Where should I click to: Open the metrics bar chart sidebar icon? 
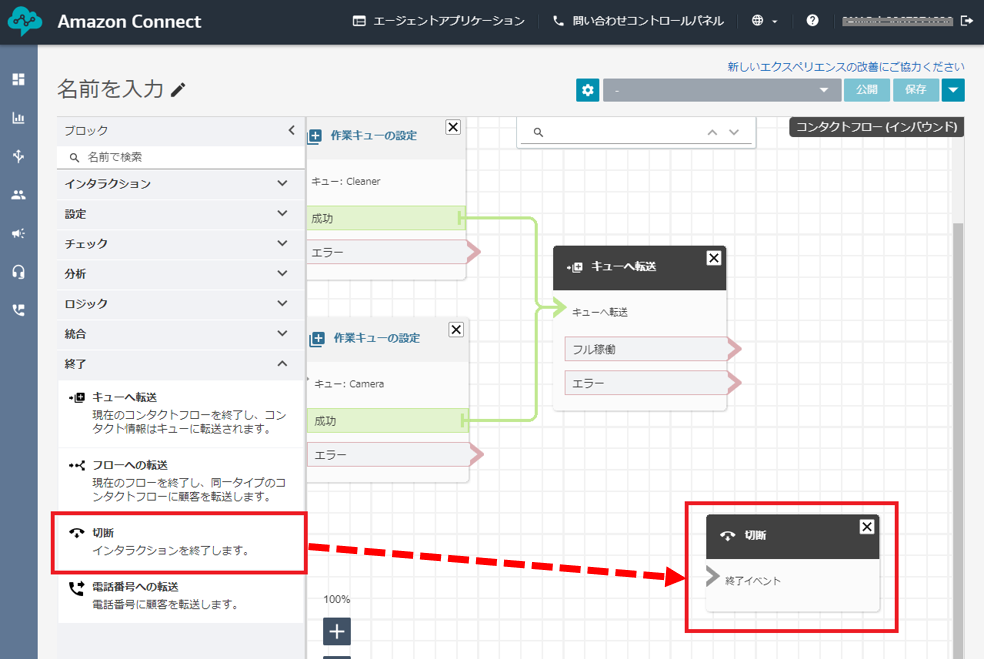[x=19, y=118]
